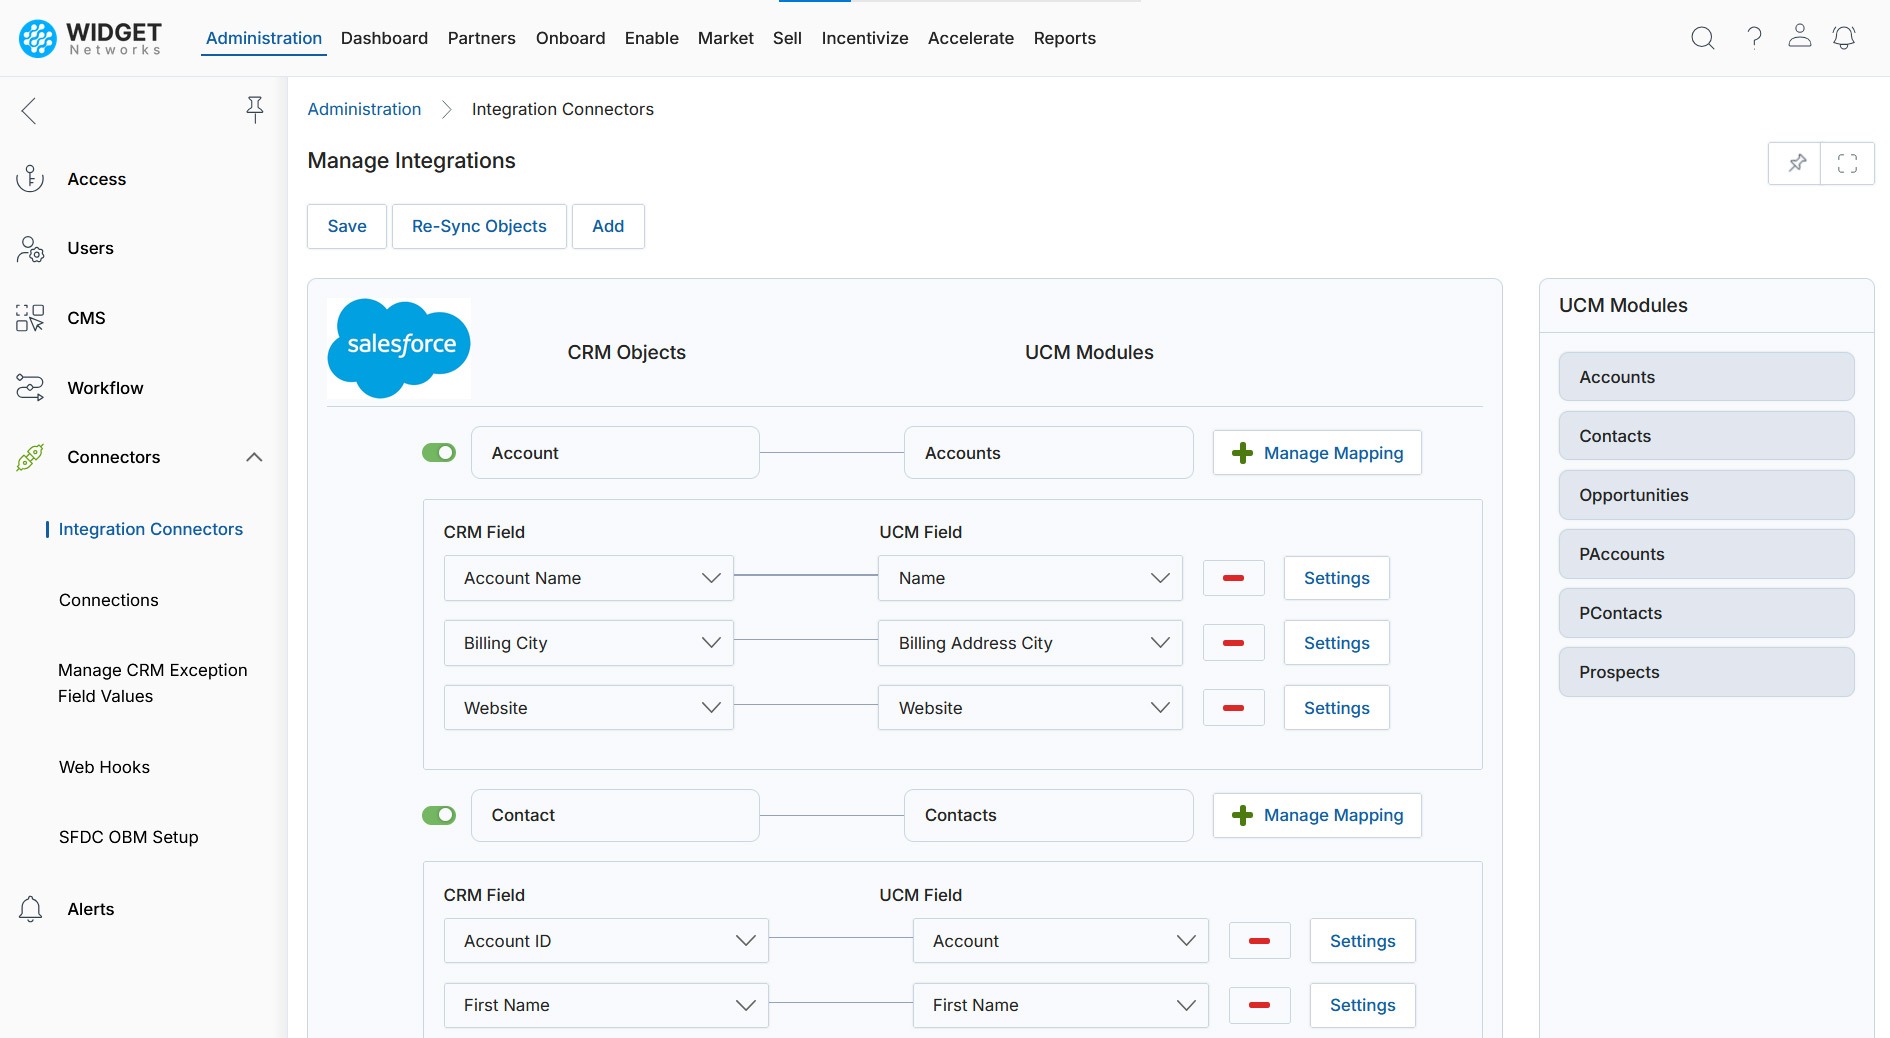Disable the Contact object sync toggle
This screenshot has height=1038, width=1890.
pyautogui.click(x=439, y=815)
